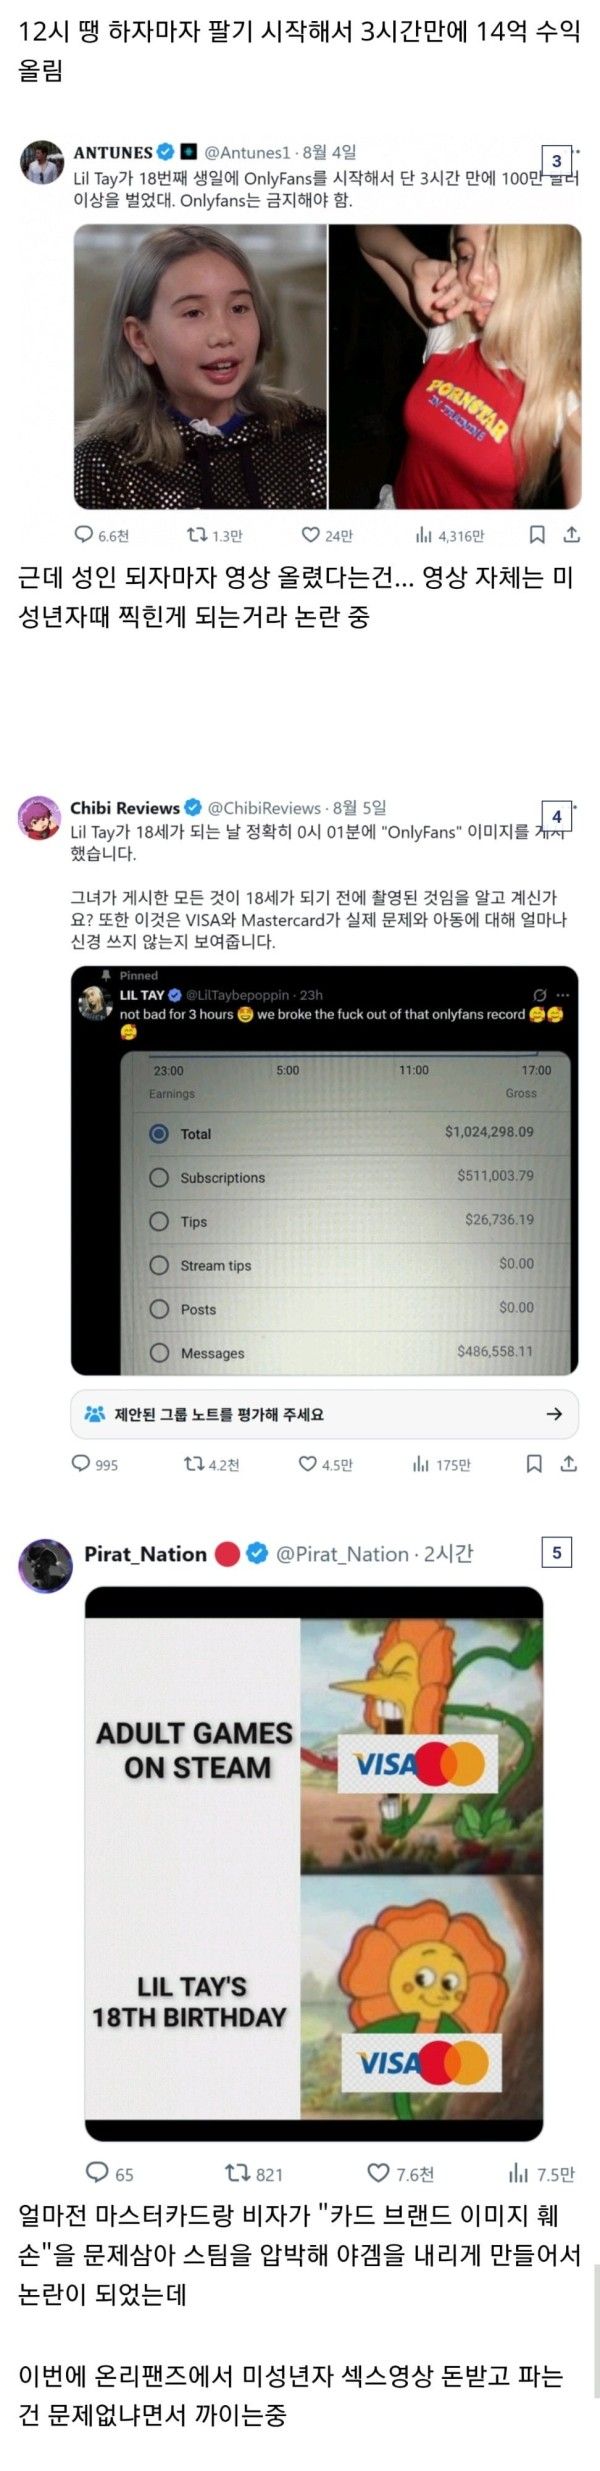Click the reply icon on ANTUNES tweet
Image resolution: width=600 pixels, height=2471 pixels.
pos(84,535)
